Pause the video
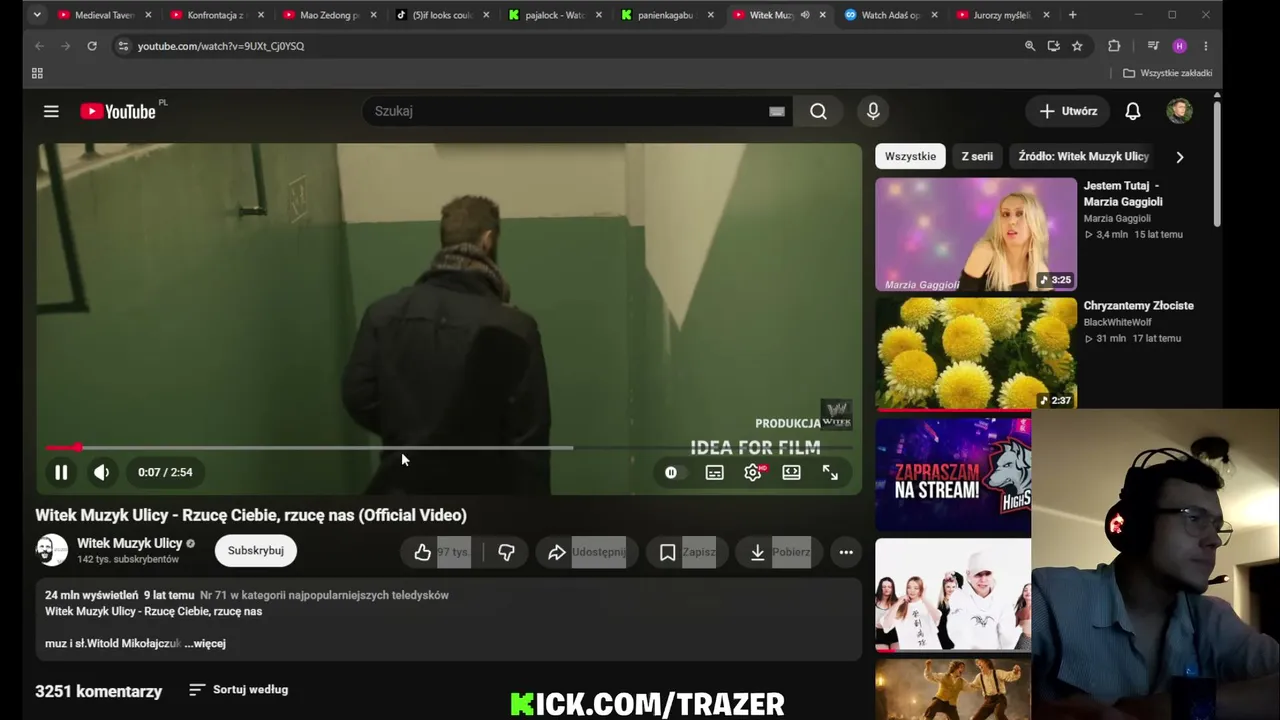Viewport: 1280px width, 720px height. click(x=61, y=472)
